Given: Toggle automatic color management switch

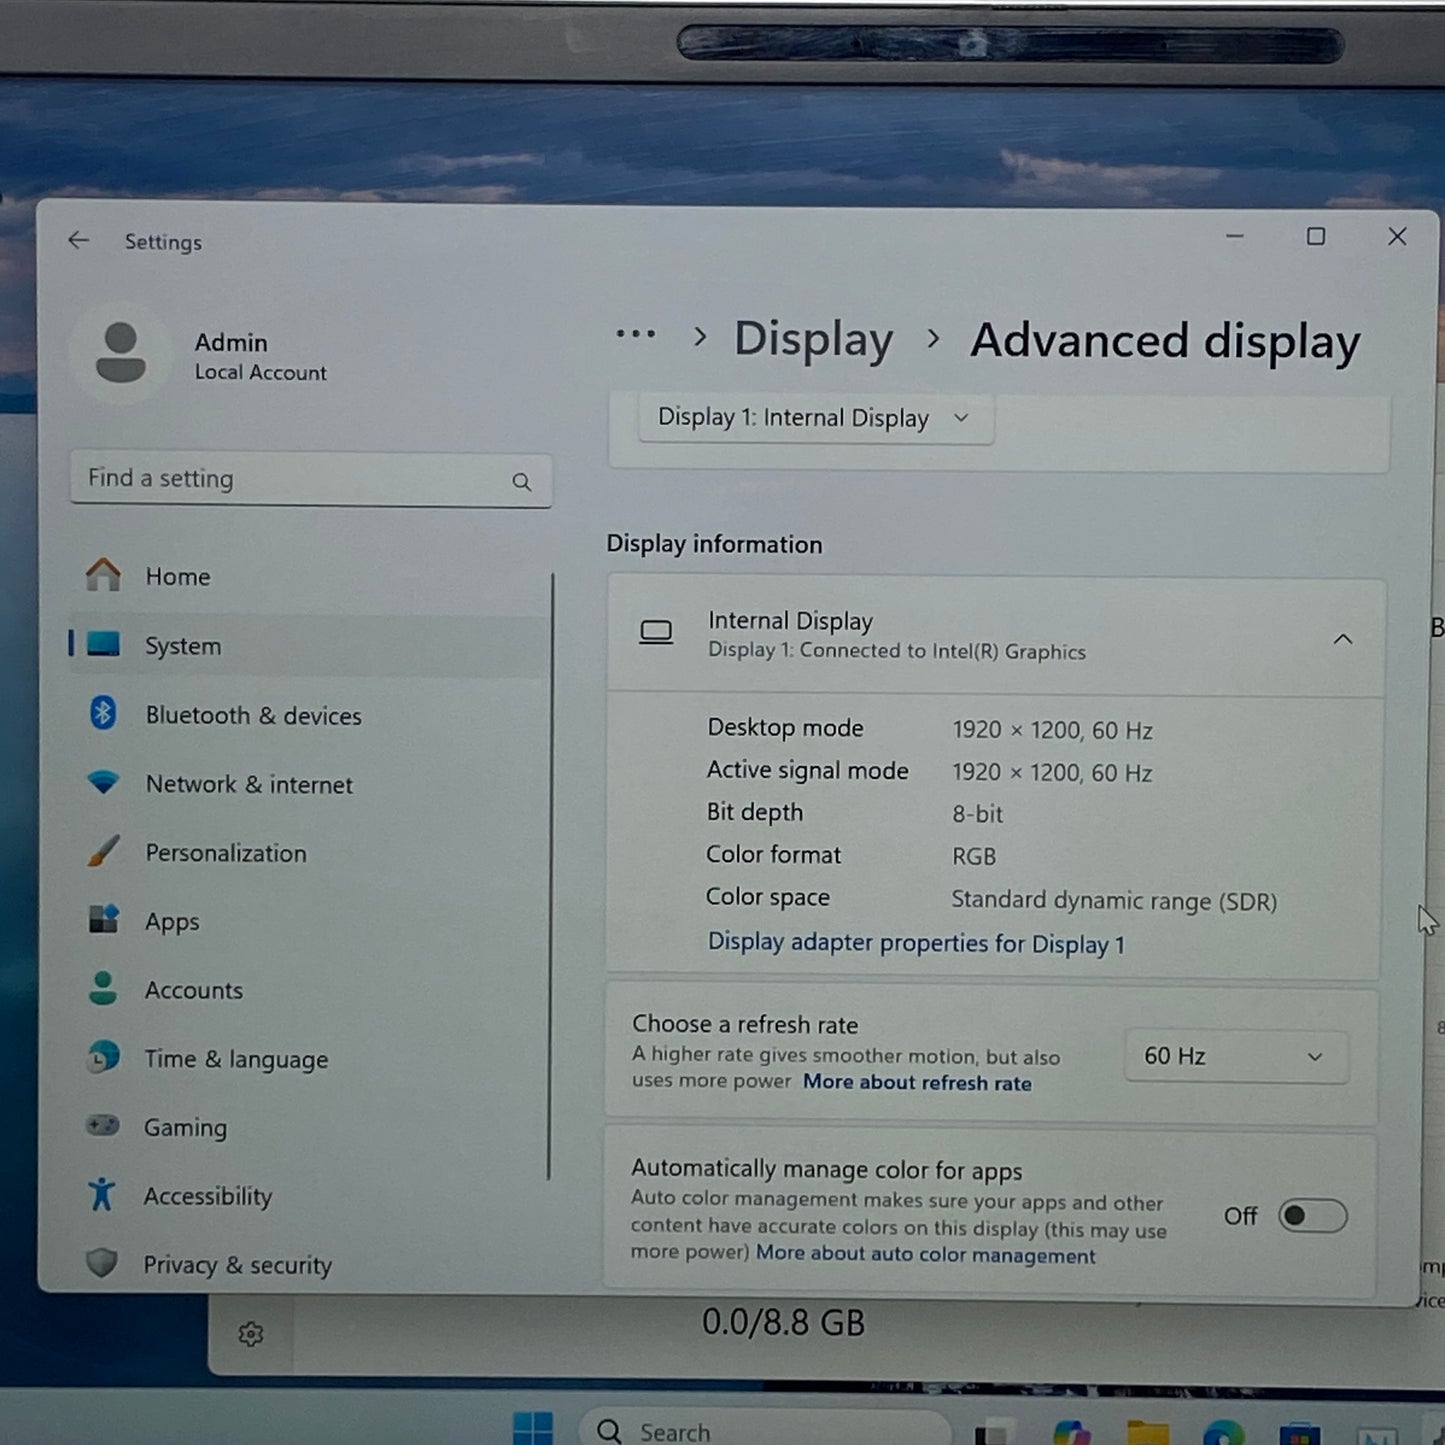Looking at the screenshot, I should [x=1311, y=1216].
